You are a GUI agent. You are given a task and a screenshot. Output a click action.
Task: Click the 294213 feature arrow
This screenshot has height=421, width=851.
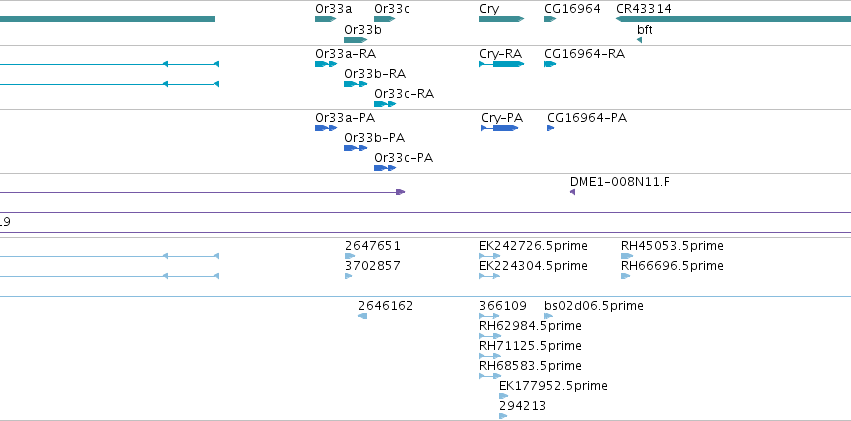coord(503,416)
